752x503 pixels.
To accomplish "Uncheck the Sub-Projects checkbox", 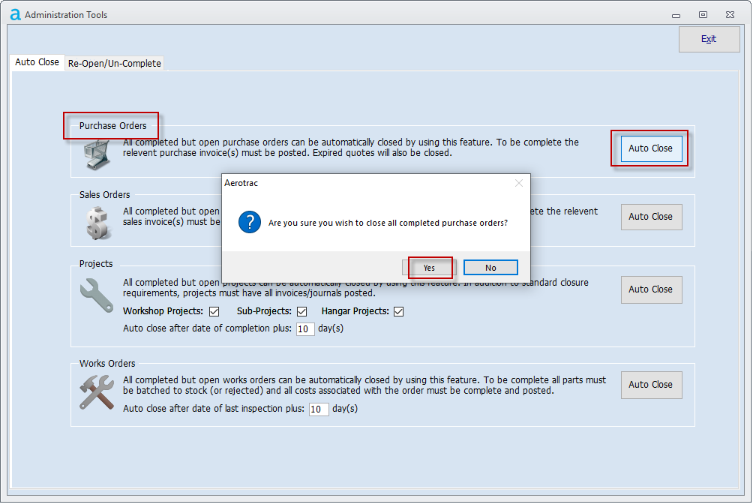I will pos(302,312).
